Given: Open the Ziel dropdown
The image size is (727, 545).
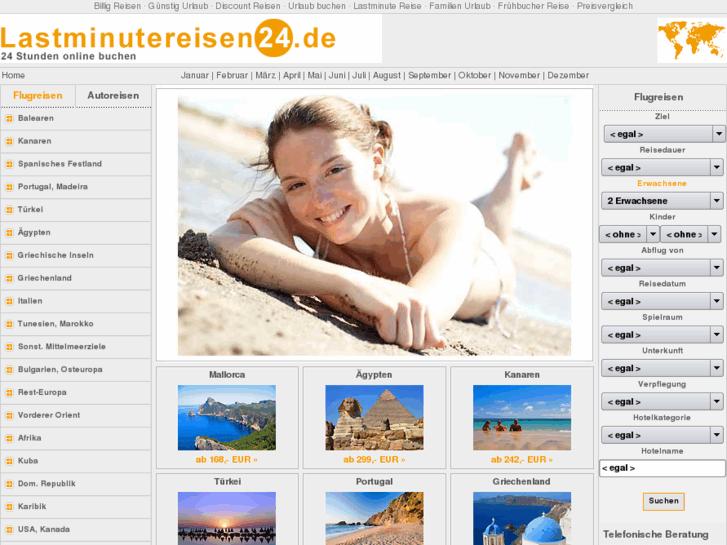Looking at the screenshot, I should 664,134.
